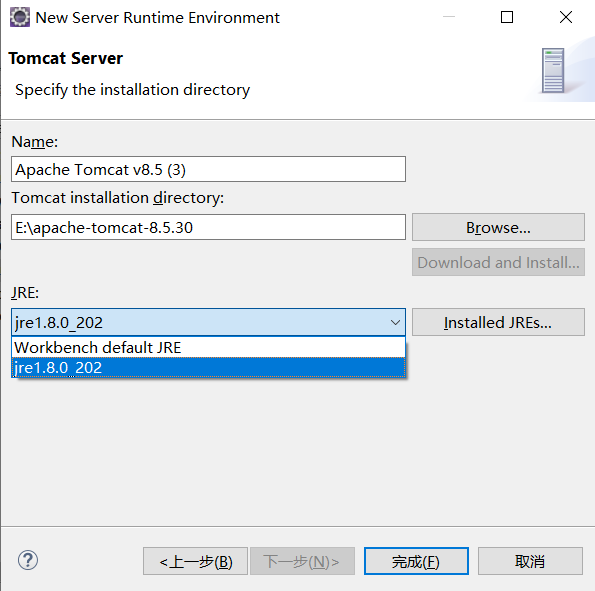Click the Eclipse gear icon in title bar
595x591 pixels.
tap(19, 17)
